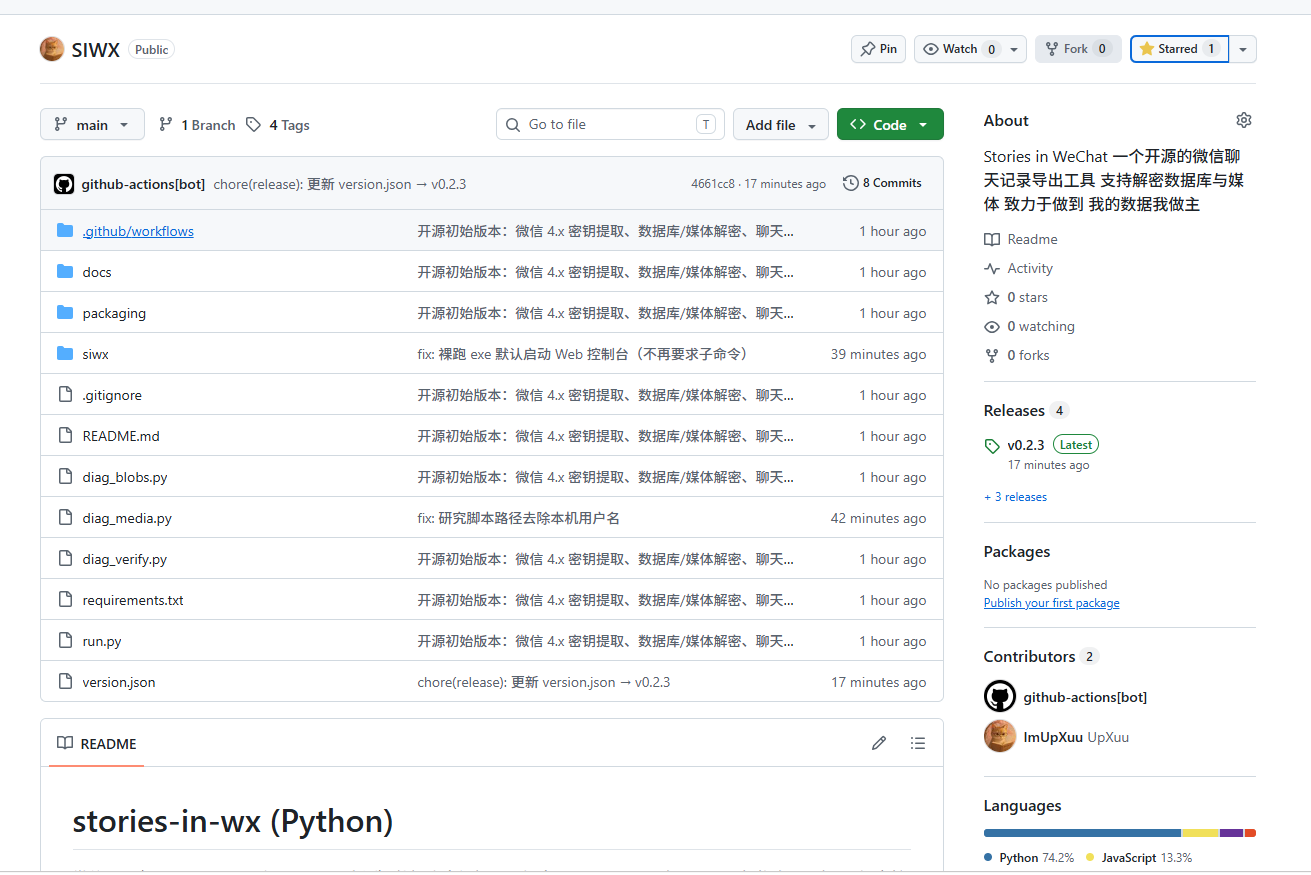Screen dimensions: 1311x875
Task: Select the README tab
Action: [x=96, y=743]
